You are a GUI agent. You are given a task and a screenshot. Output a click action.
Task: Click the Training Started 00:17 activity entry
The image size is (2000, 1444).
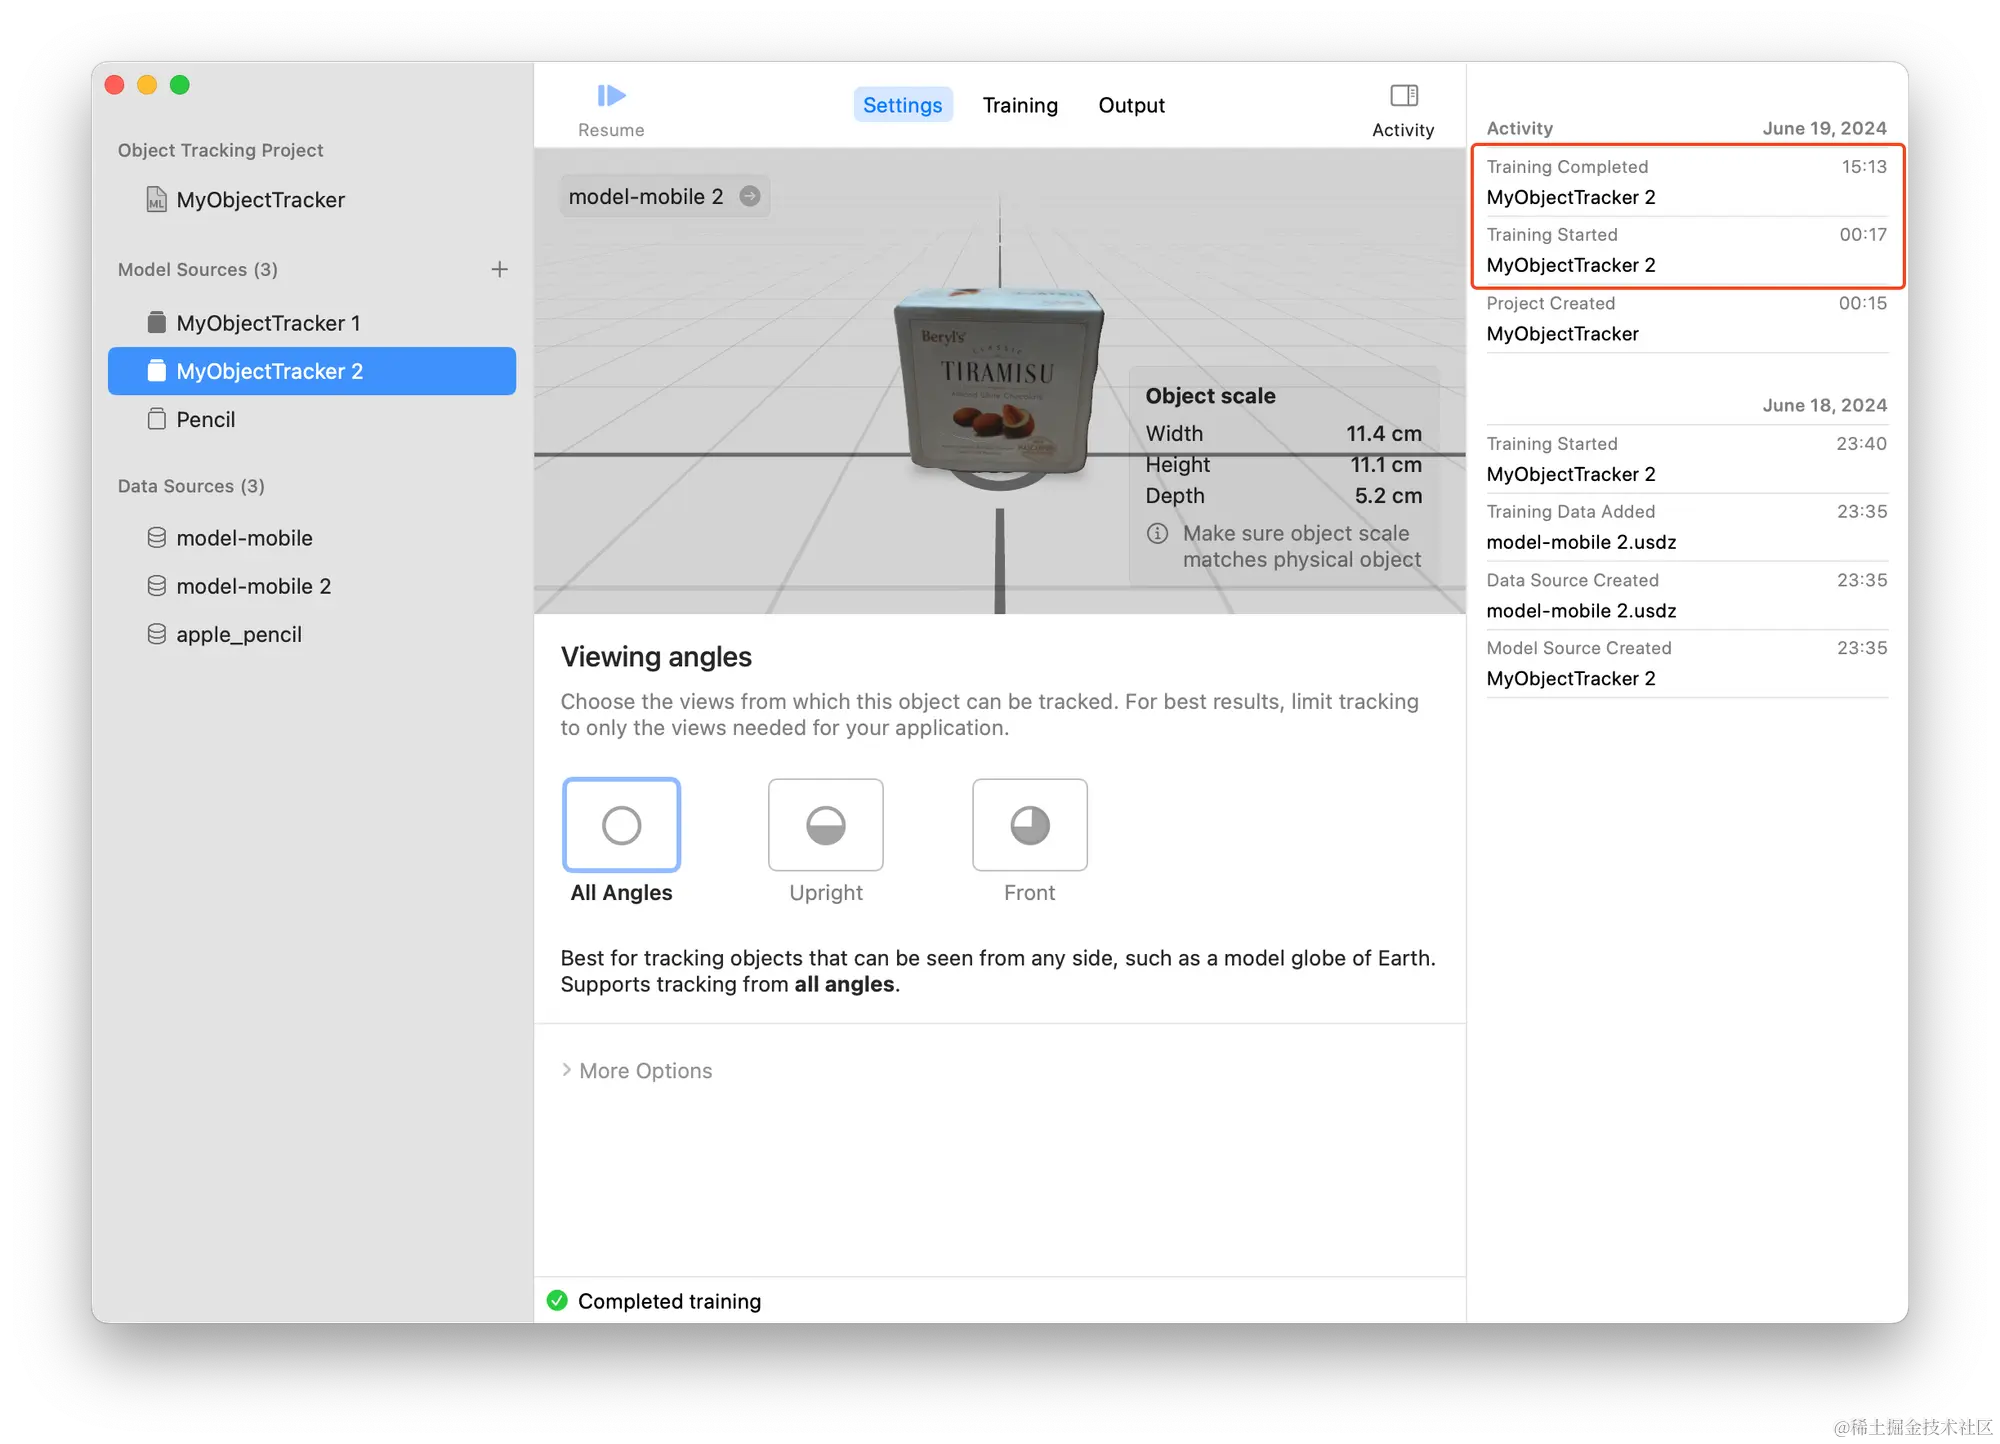pos(1687,250)
